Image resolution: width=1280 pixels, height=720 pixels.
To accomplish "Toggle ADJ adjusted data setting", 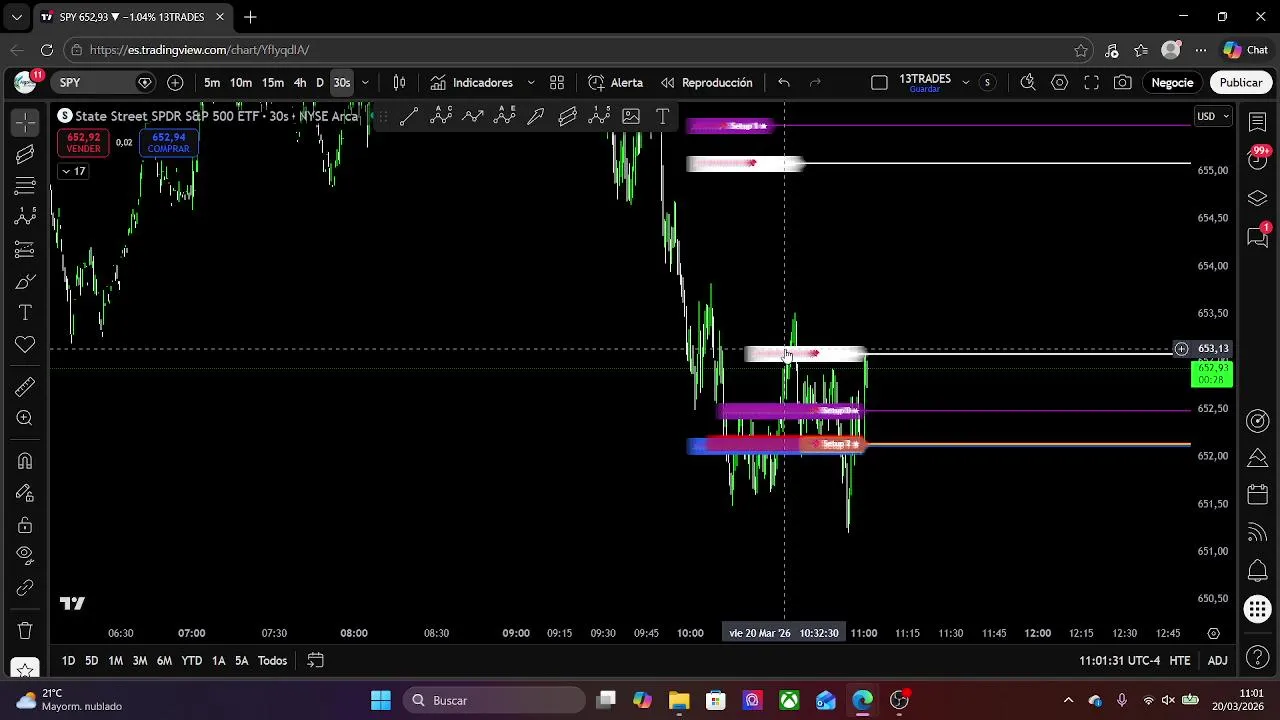I will (1217, 661).
